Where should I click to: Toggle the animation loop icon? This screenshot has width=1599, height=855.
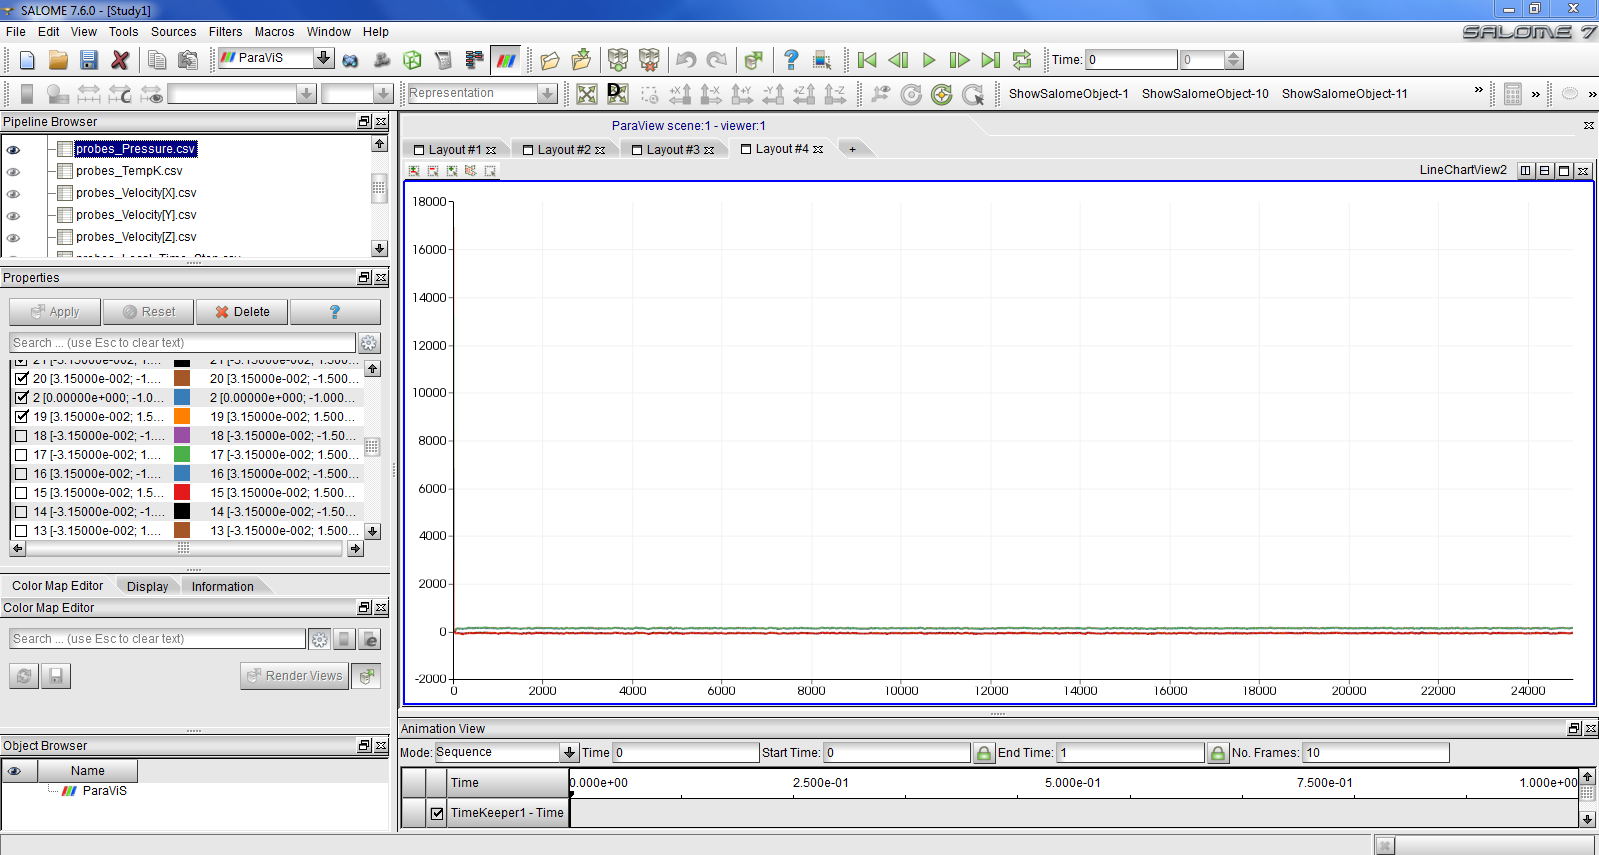1021,60
